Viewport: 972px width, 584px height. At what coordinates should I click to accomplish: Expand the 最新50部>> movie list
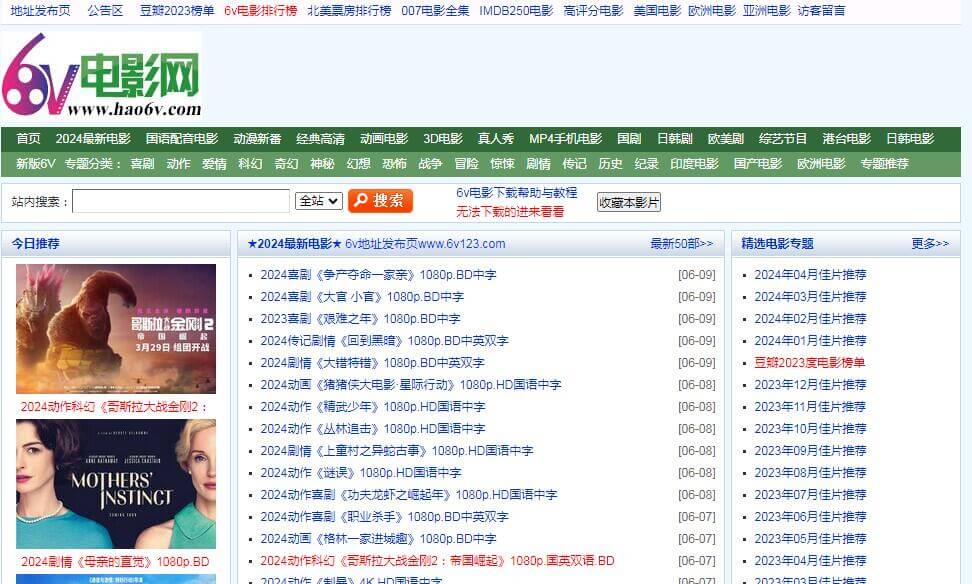[x=681, y=243]
